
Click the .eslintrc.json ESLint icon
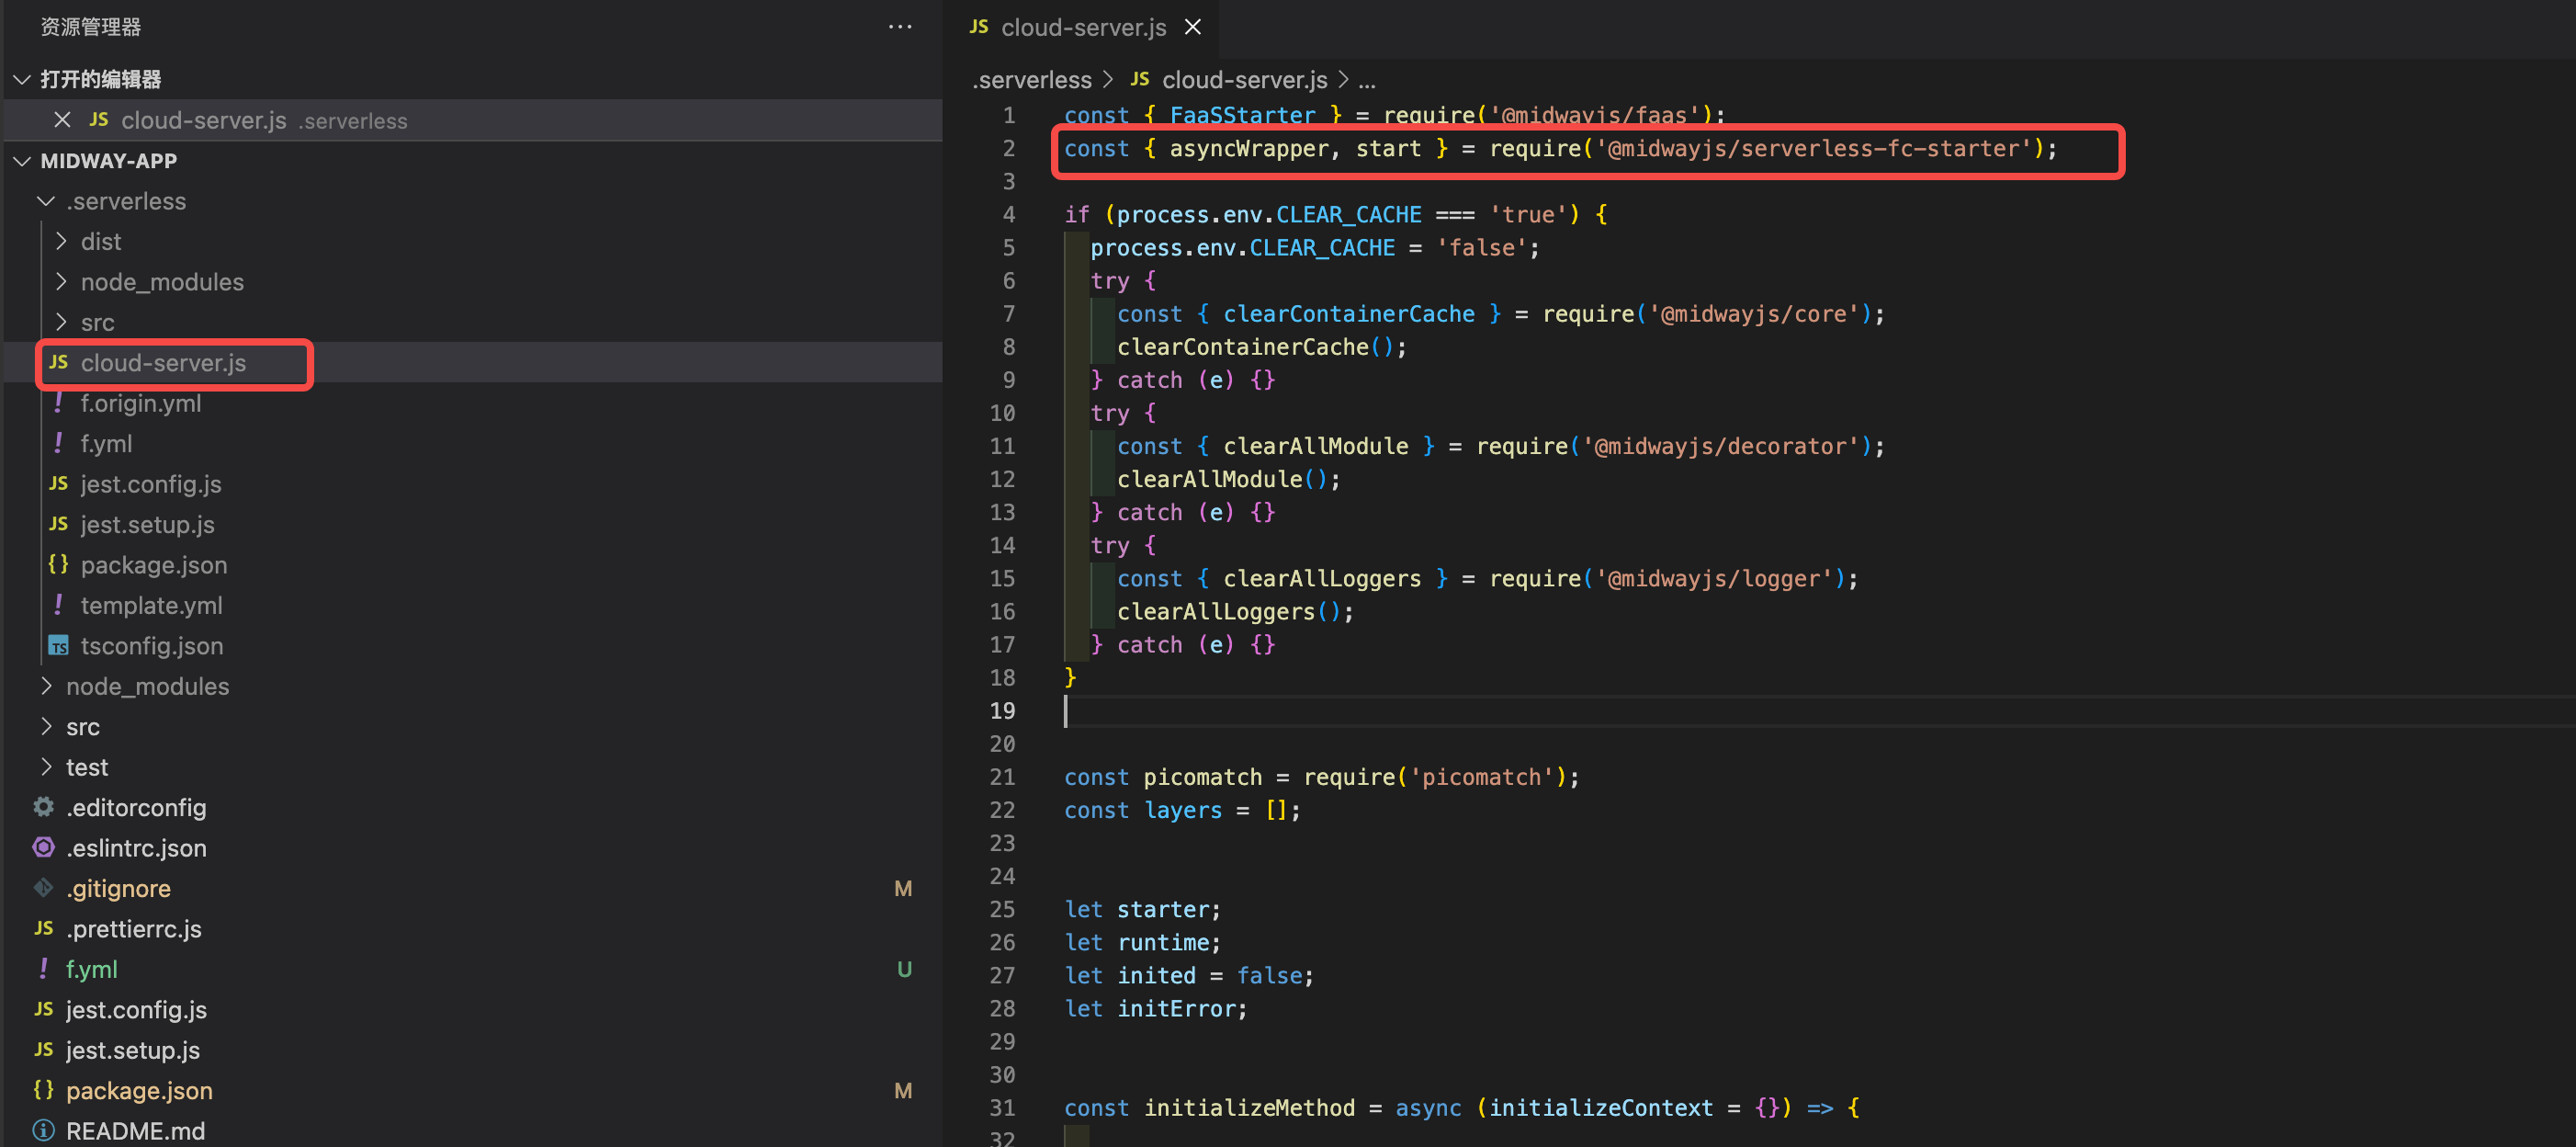pos(43,848)
